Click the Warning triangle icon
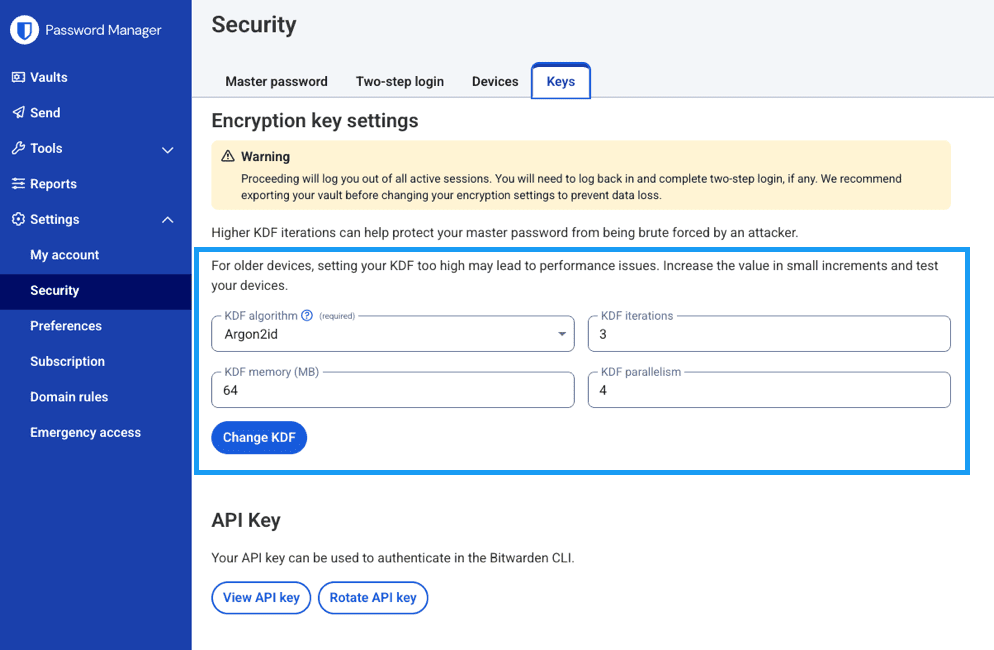The image size is (994, 650). (x=228, y=156)
